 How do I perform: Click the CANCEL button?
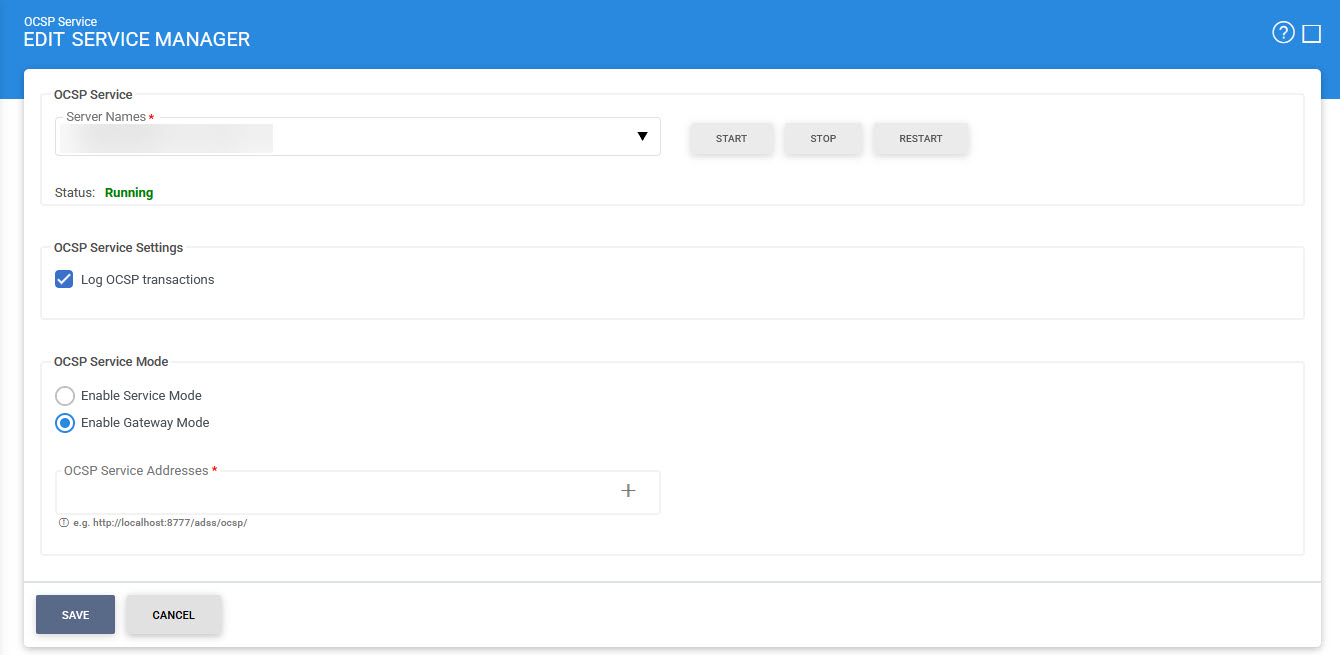(173, 615)
